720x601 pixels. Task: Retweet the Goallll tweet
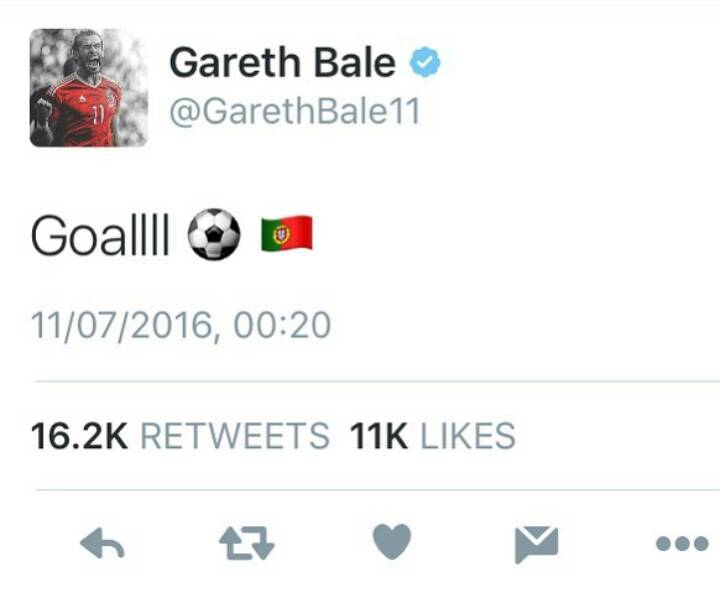coord(247,544)
